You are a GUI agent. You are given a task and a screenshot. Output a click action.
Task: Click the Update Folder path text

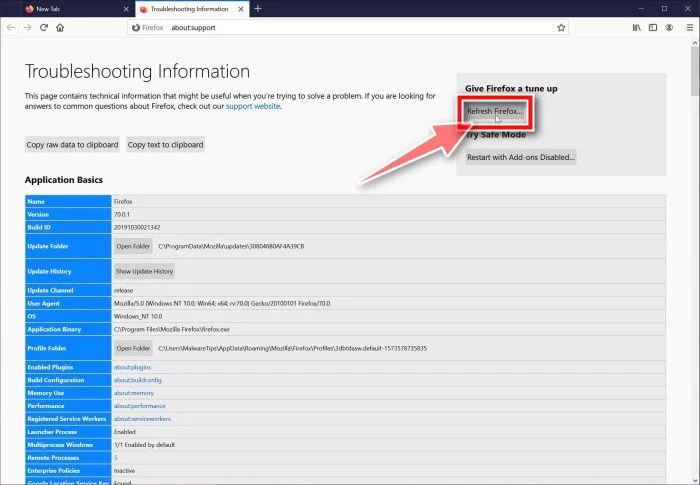tap(231, 246)
